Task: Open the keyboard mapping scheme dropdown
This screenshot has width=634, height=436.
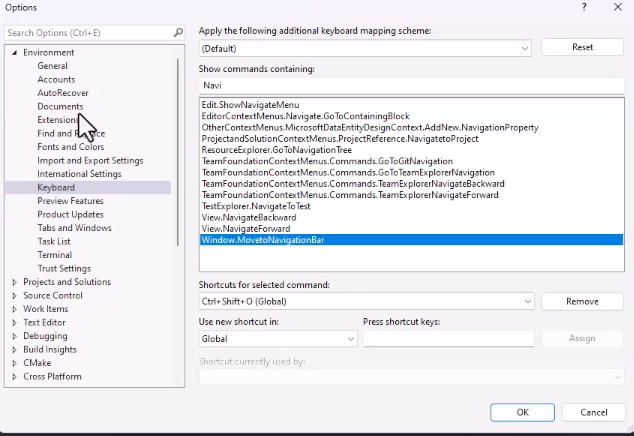Action: [525, 48]
